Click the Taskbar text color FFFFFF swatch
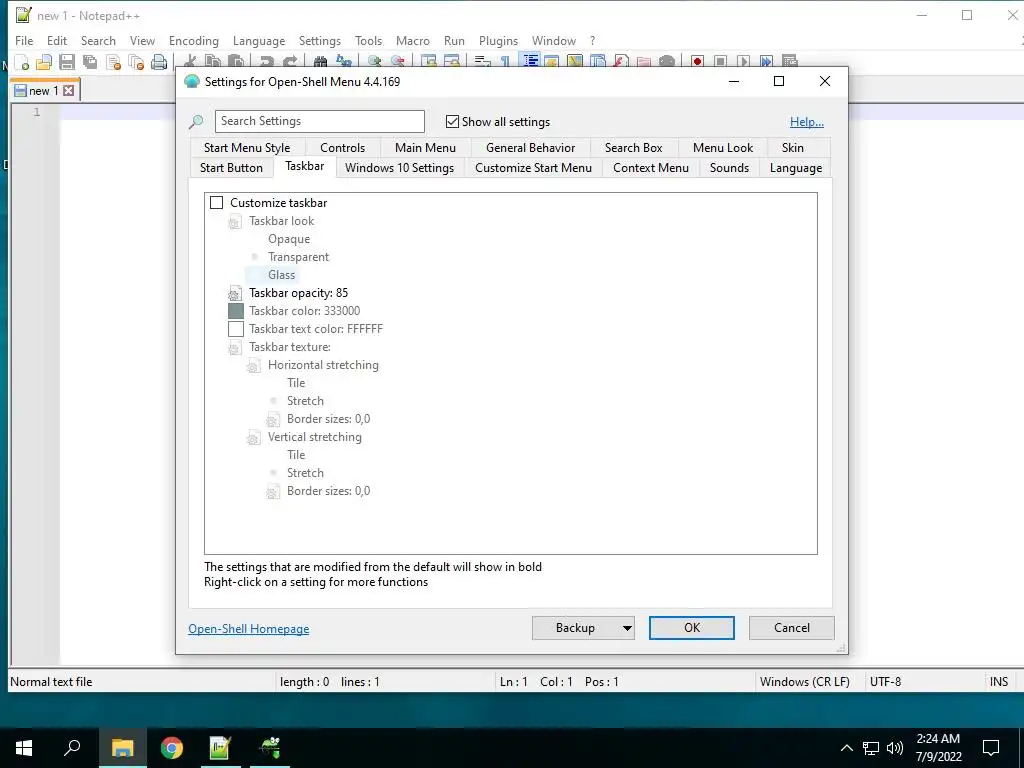Viewport: 1024px width, 768px height. click(x=236, y=329)
